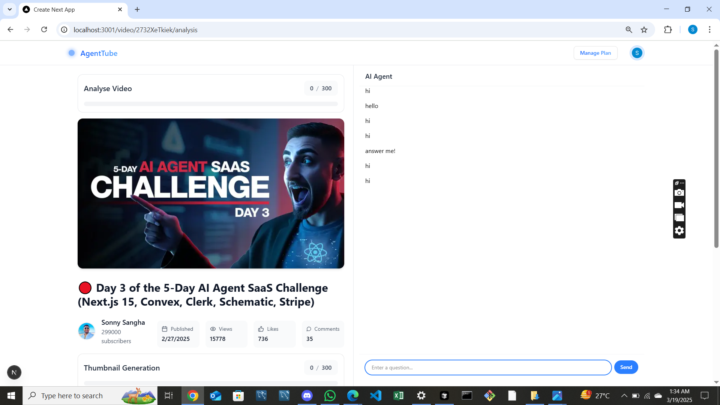Screen dimensions: 720x405
Task: Click the Sonny Sangha channel name
Action: (123, 322)
